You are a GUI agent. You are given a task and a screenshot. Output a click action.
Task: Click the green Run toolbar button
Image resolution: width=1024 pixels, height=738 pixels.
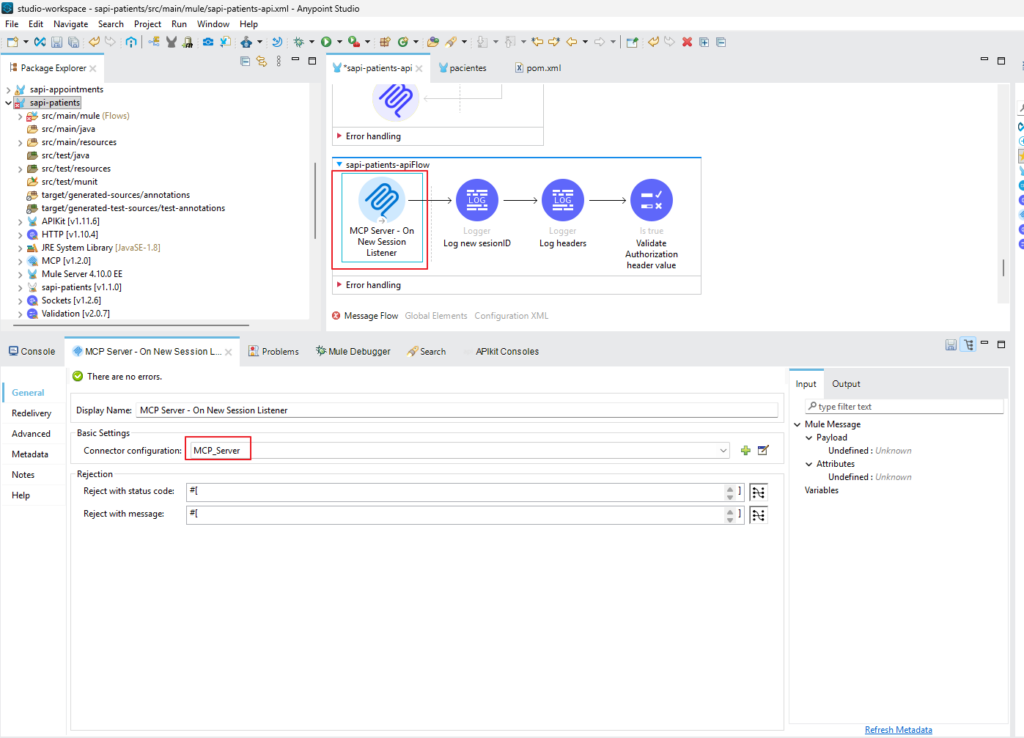326,42
